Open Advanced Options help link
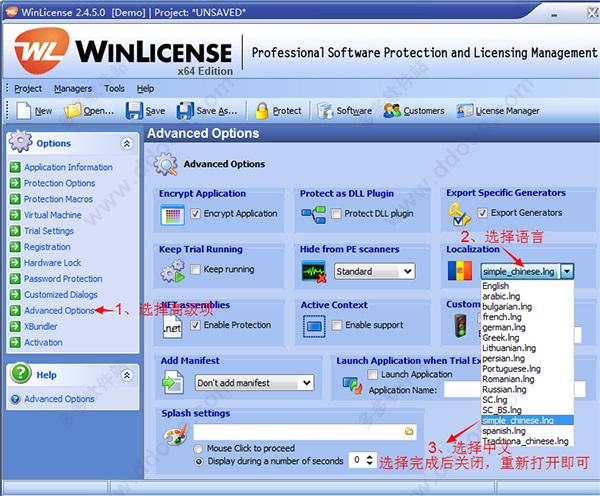Image resolution: width=600 pixels, height=496 pixels. click(x=59, y=399)
